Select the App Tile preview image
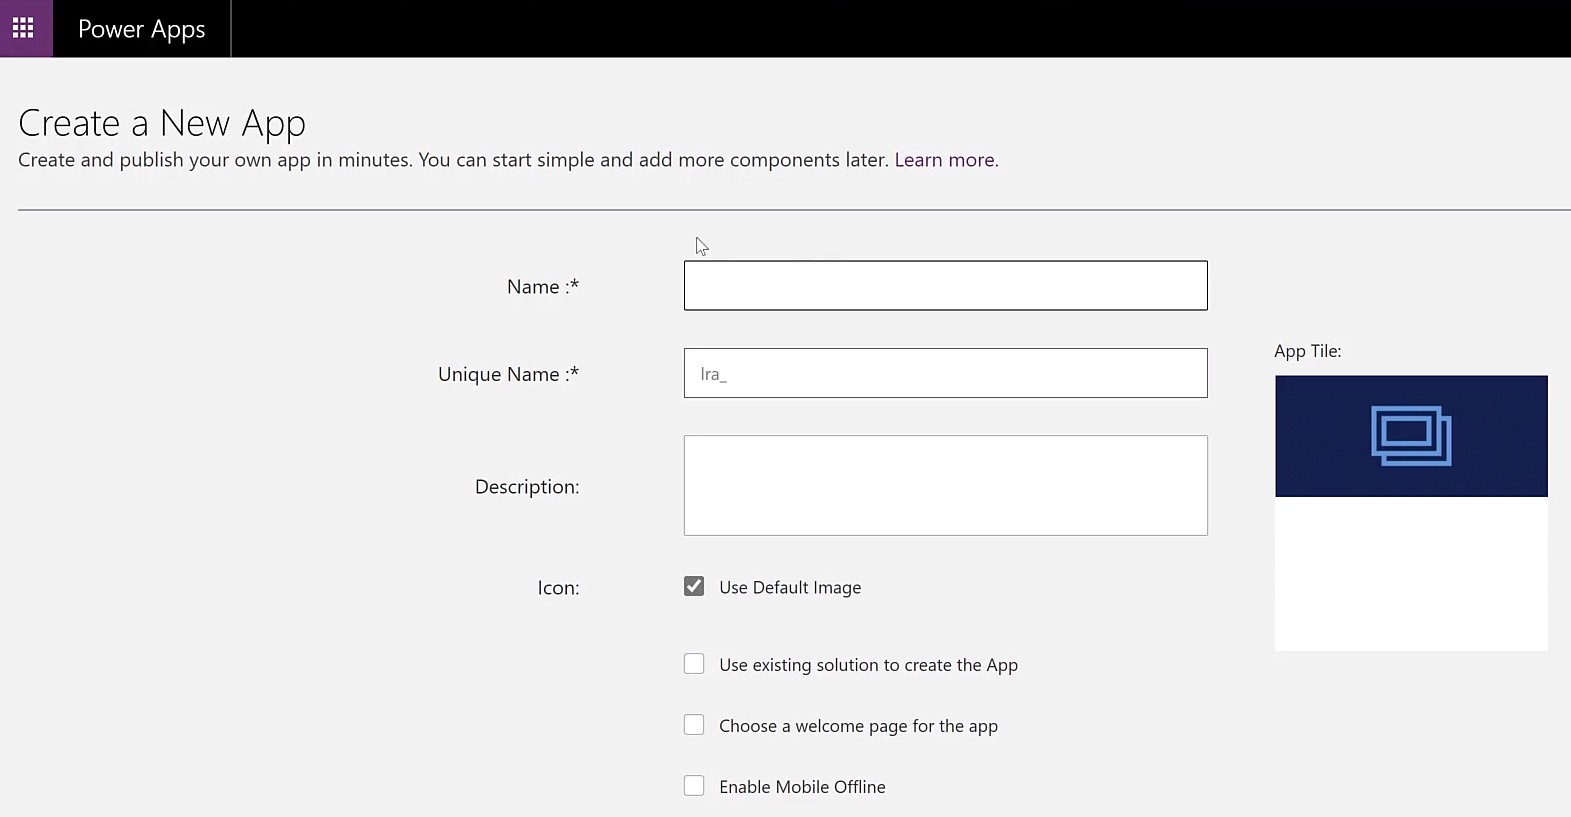Screen dimensions: 1571x817 pyautogui.click(x=1411, y=436)
